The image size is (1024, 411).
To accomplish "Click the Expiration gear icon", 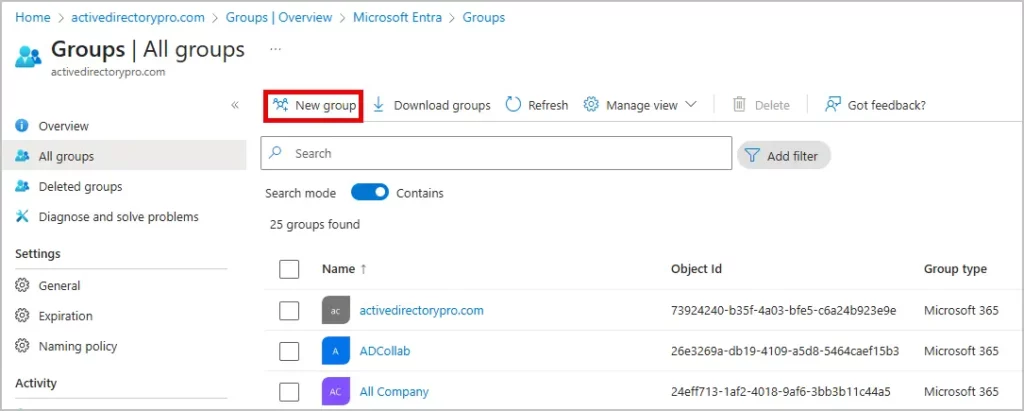I will click(x=22, y=316).
